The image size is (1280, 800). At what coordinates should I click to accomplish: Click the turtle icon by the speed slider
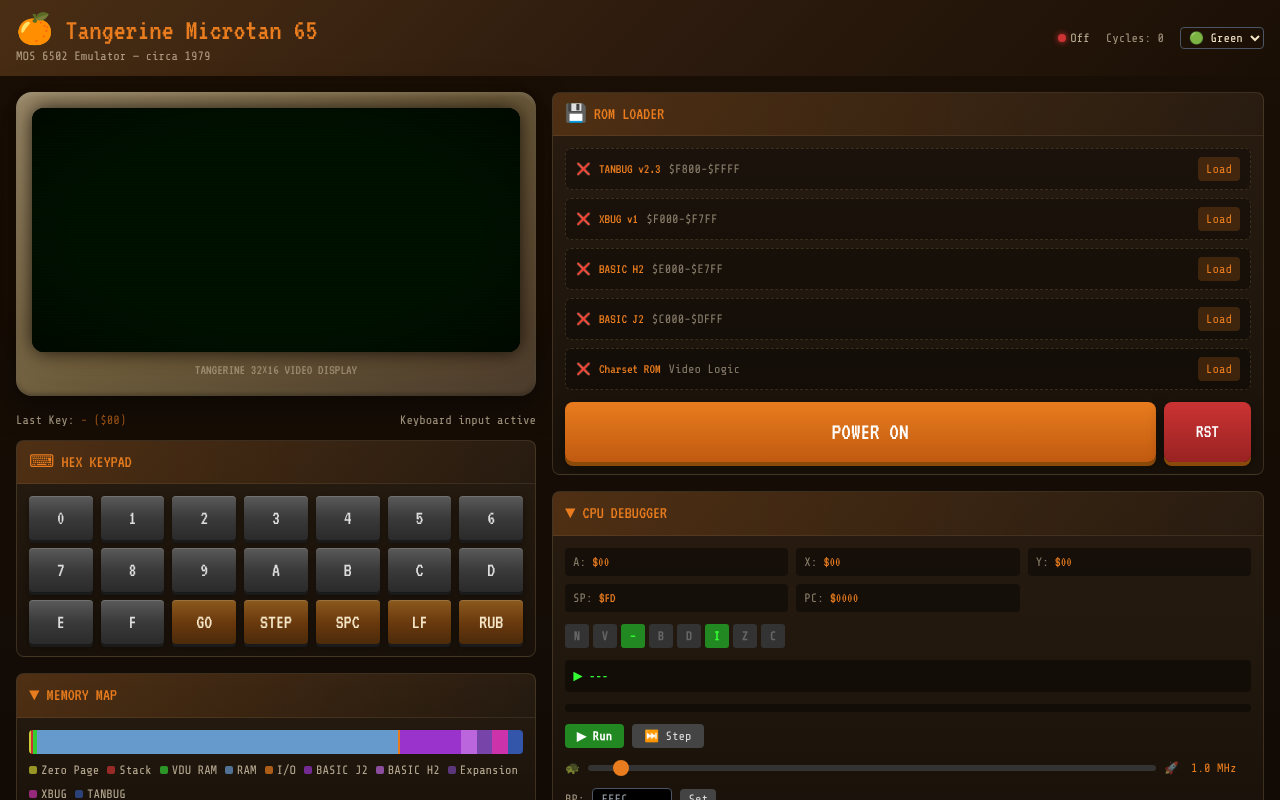[571, 767]
